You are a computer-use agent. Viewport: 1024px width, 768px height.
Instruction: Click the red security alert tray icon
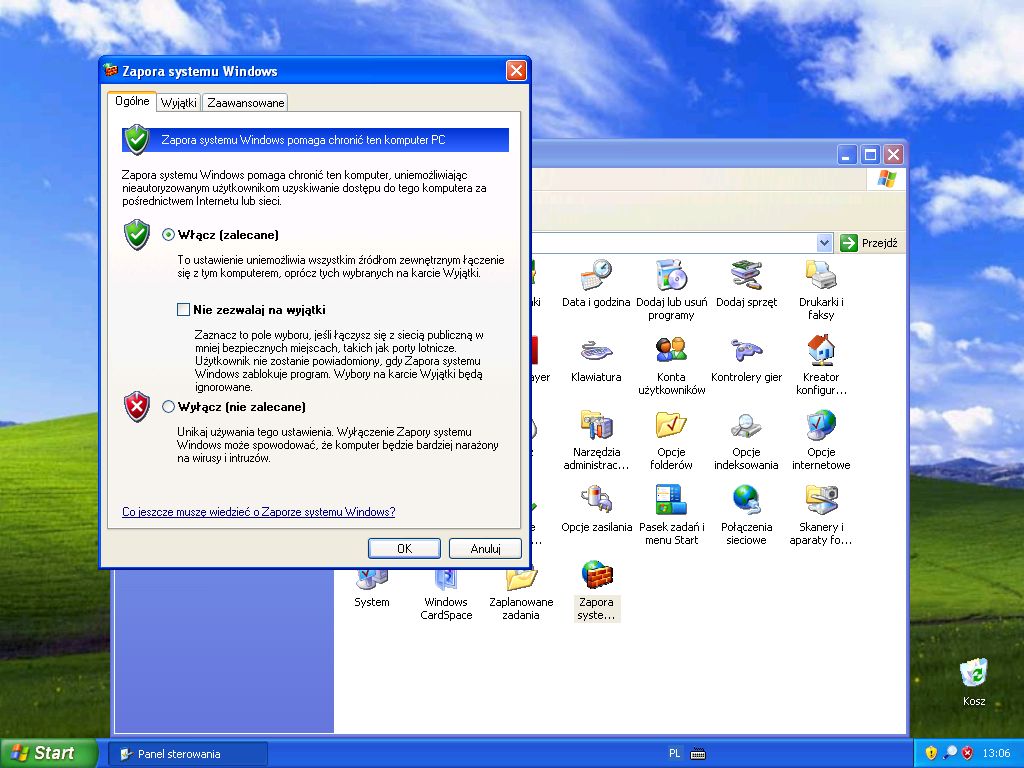click(968, 753)
